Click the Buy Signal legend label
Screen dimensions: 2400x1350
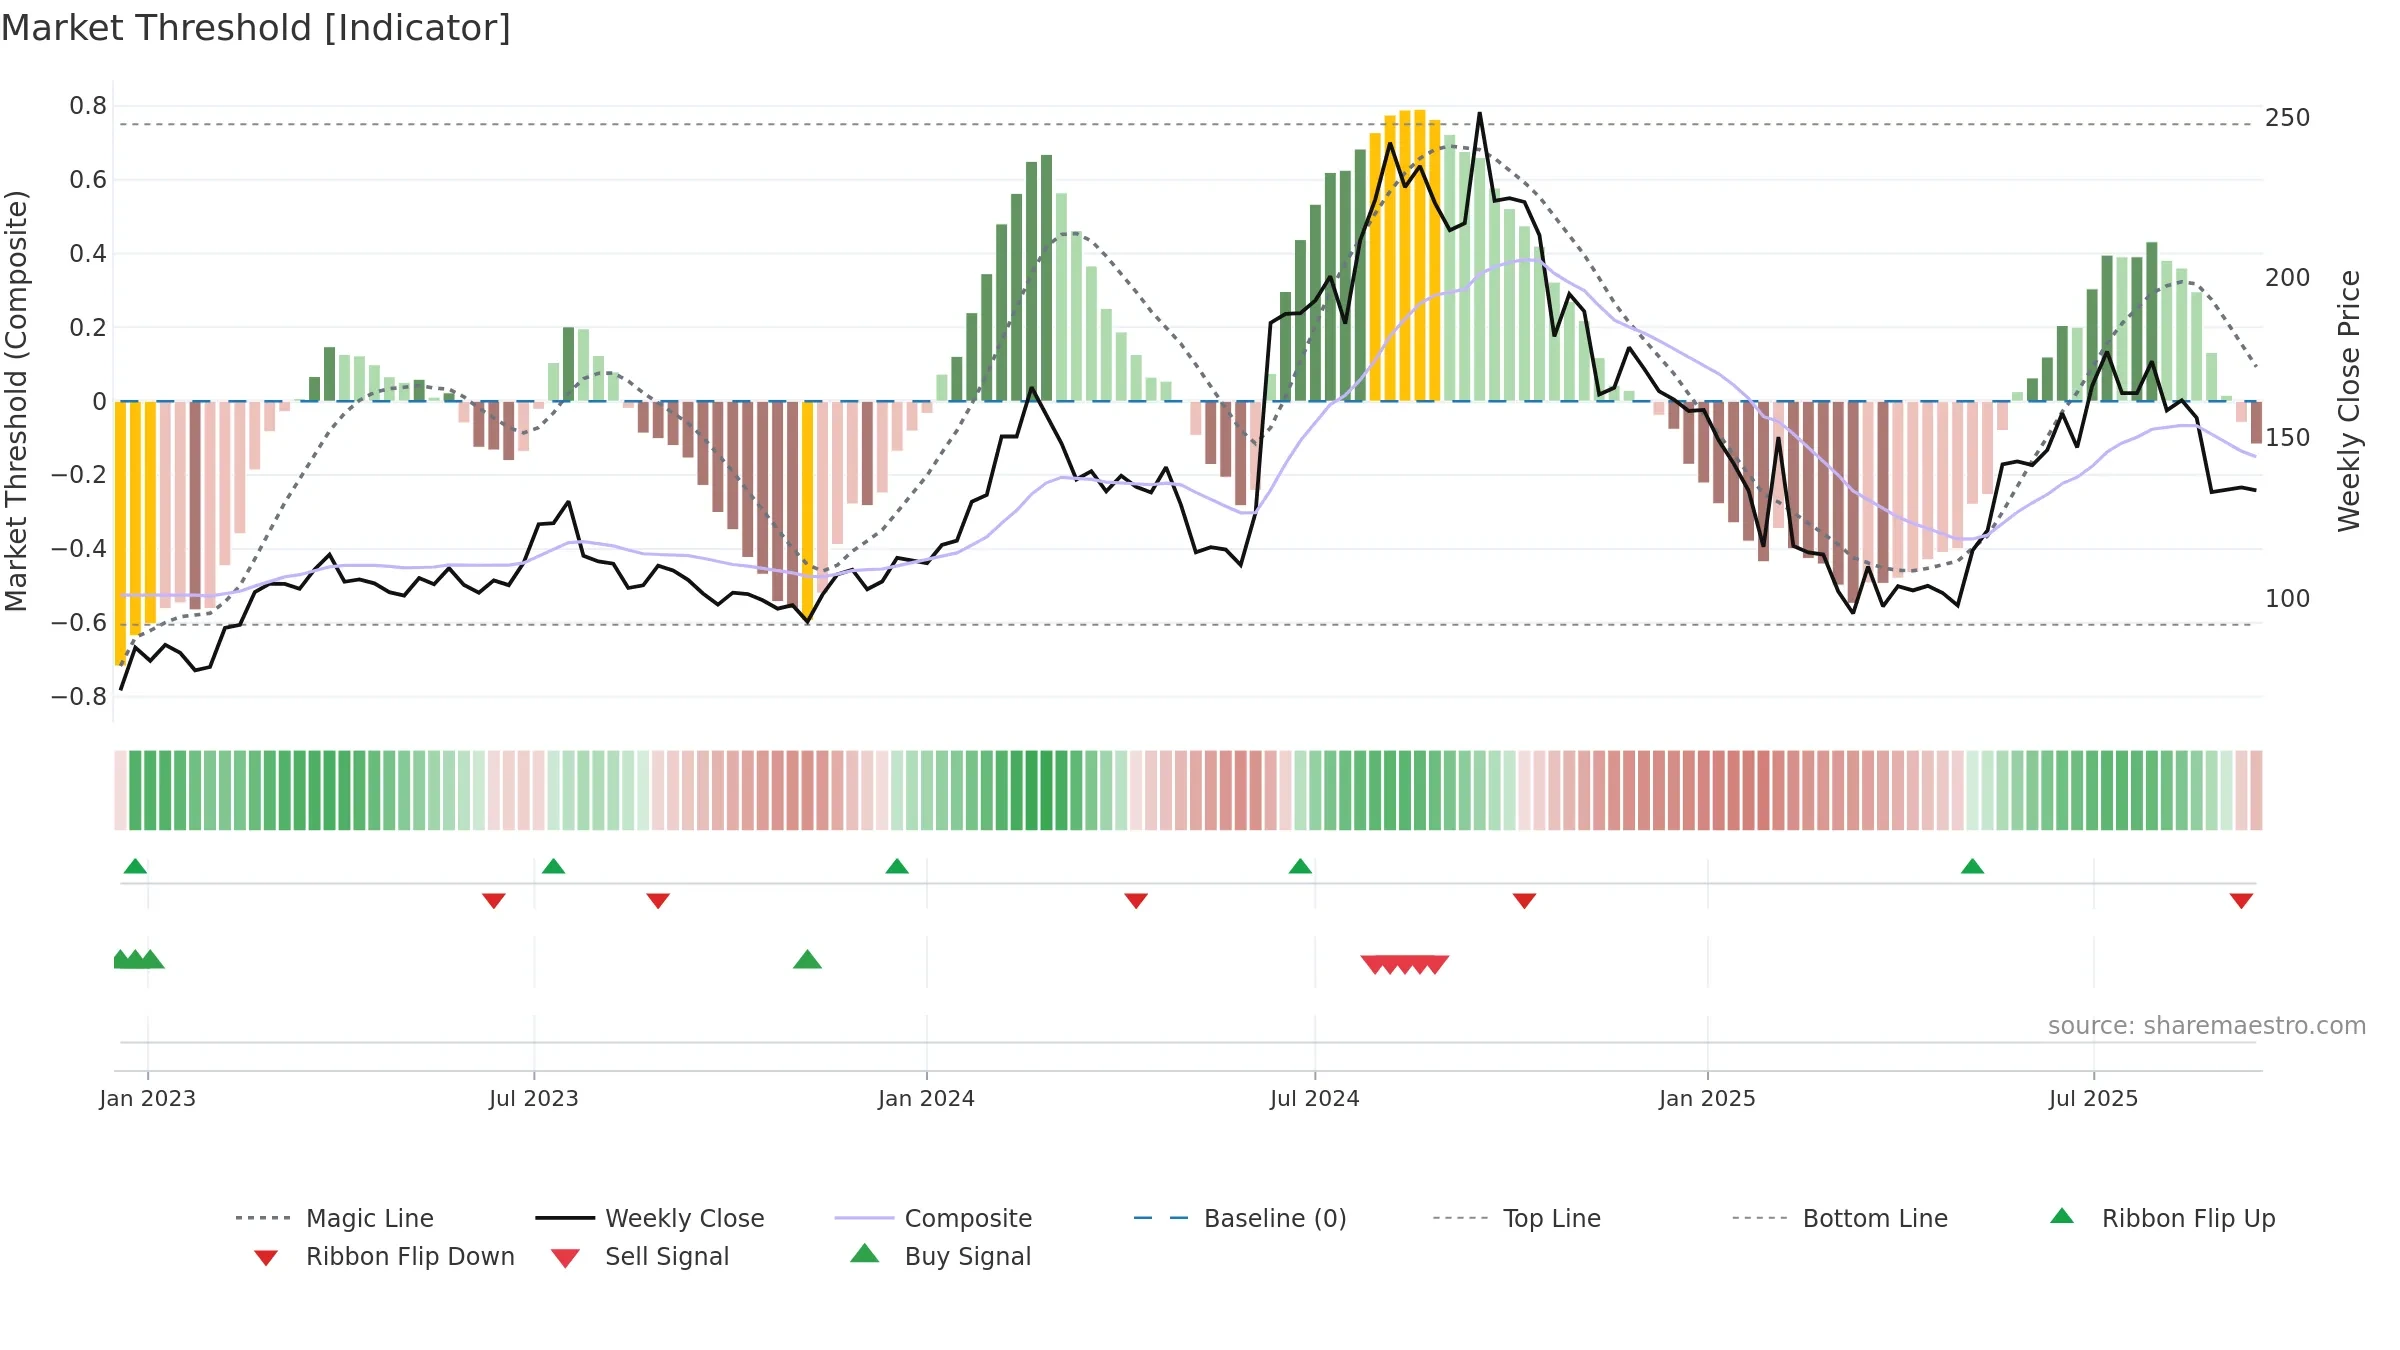968,1256
